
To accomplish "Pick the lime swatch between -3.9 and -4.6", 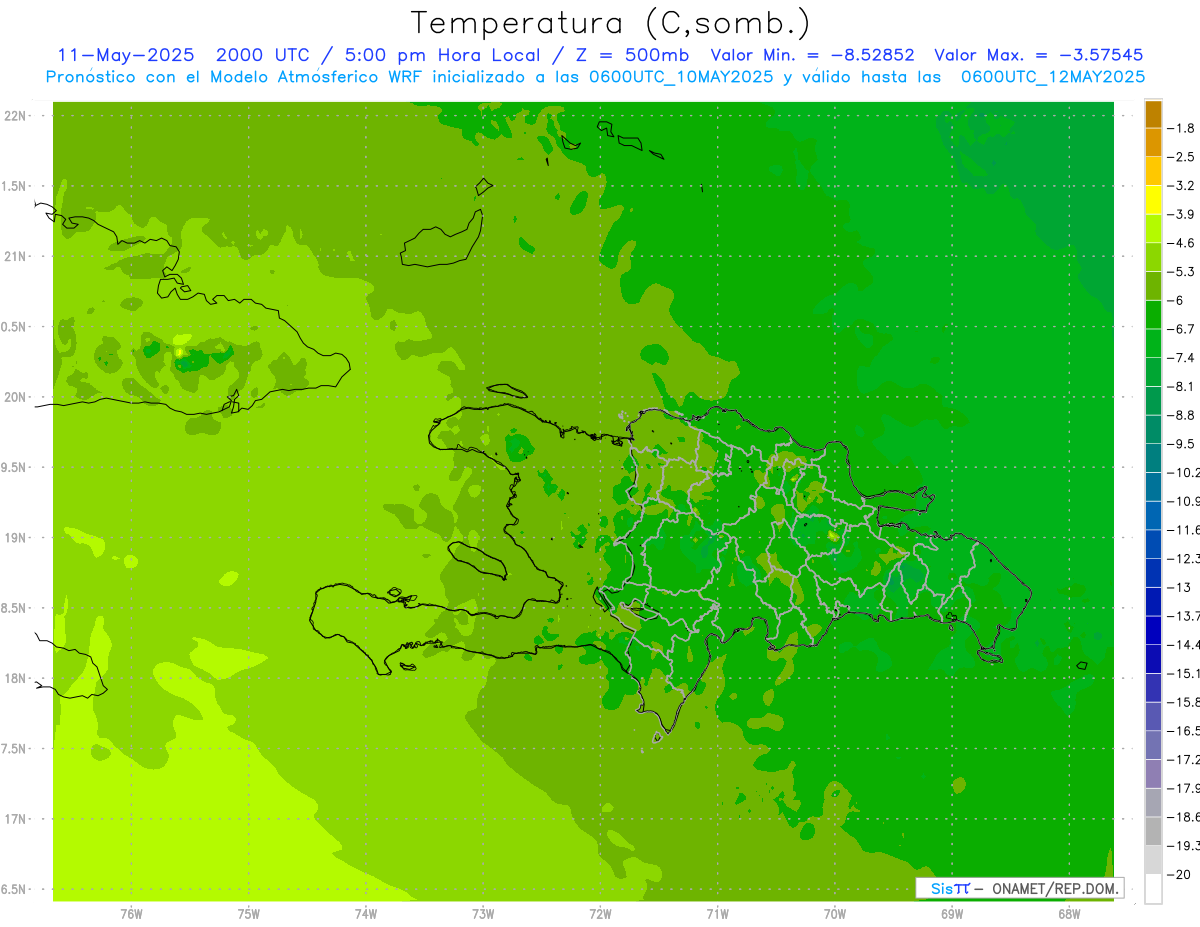I will (x=1153, y=229).
